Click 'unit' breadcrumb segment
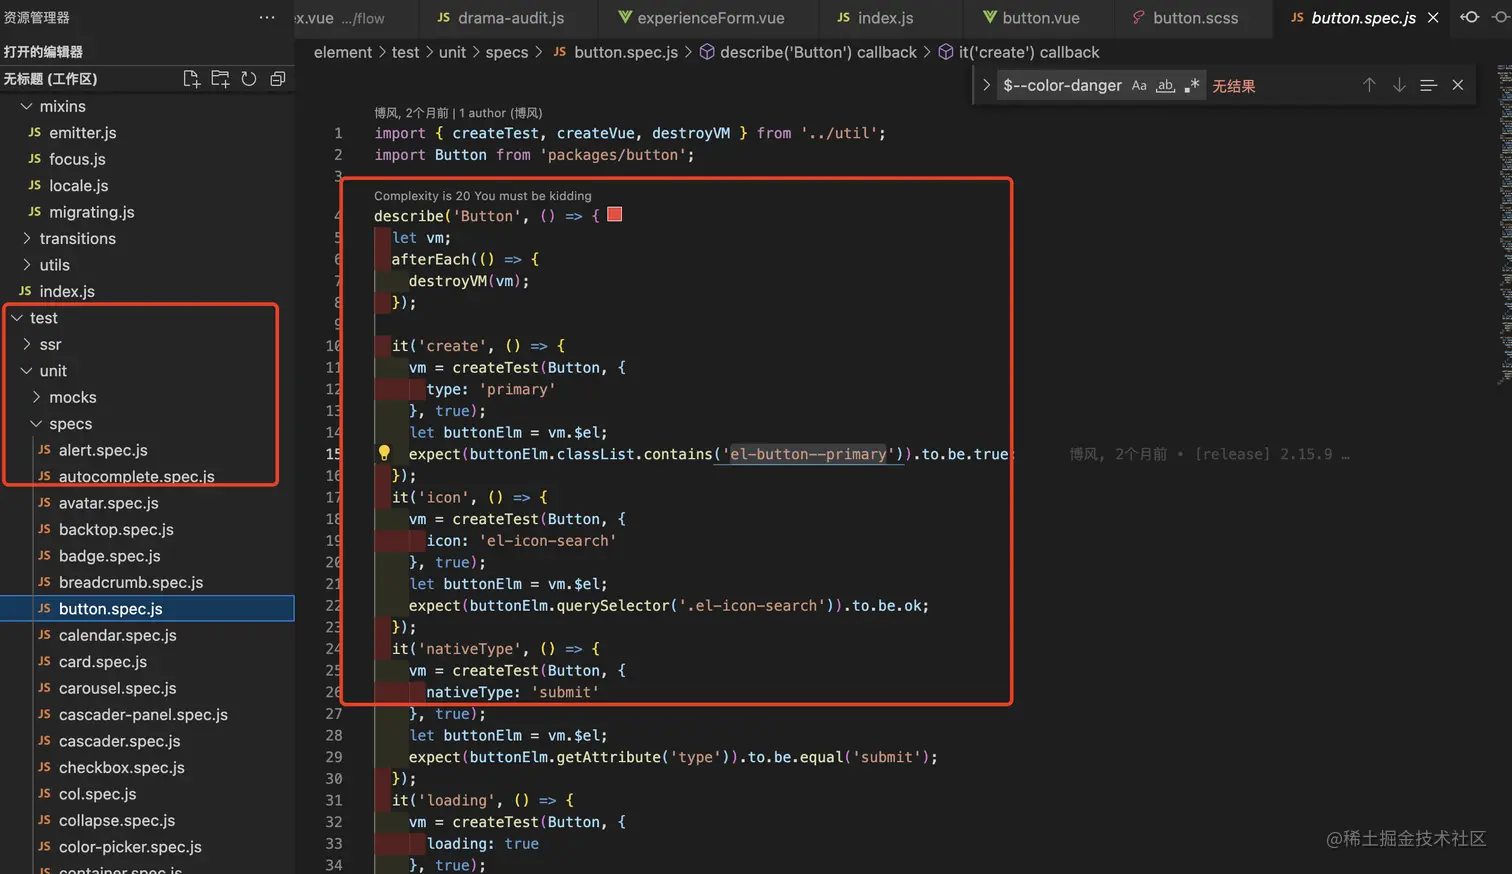Screen dimensions: 1512x874 [x=452, y=52]
